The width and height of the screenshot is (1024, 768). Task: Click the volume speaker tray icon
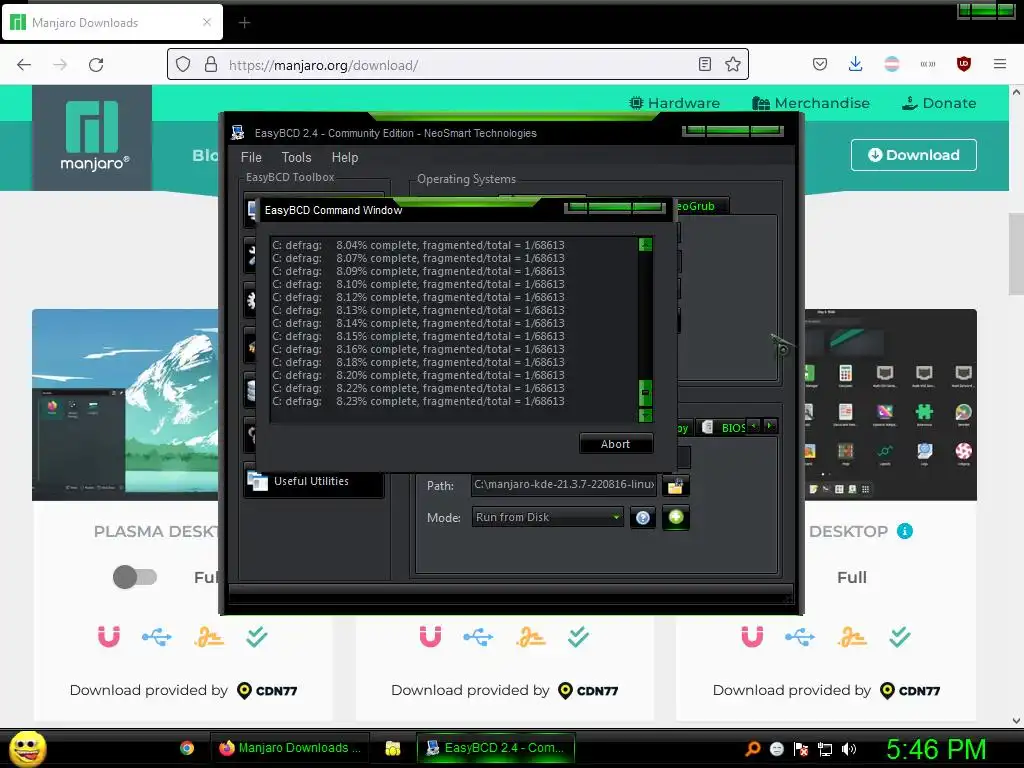tap(849, 749)
